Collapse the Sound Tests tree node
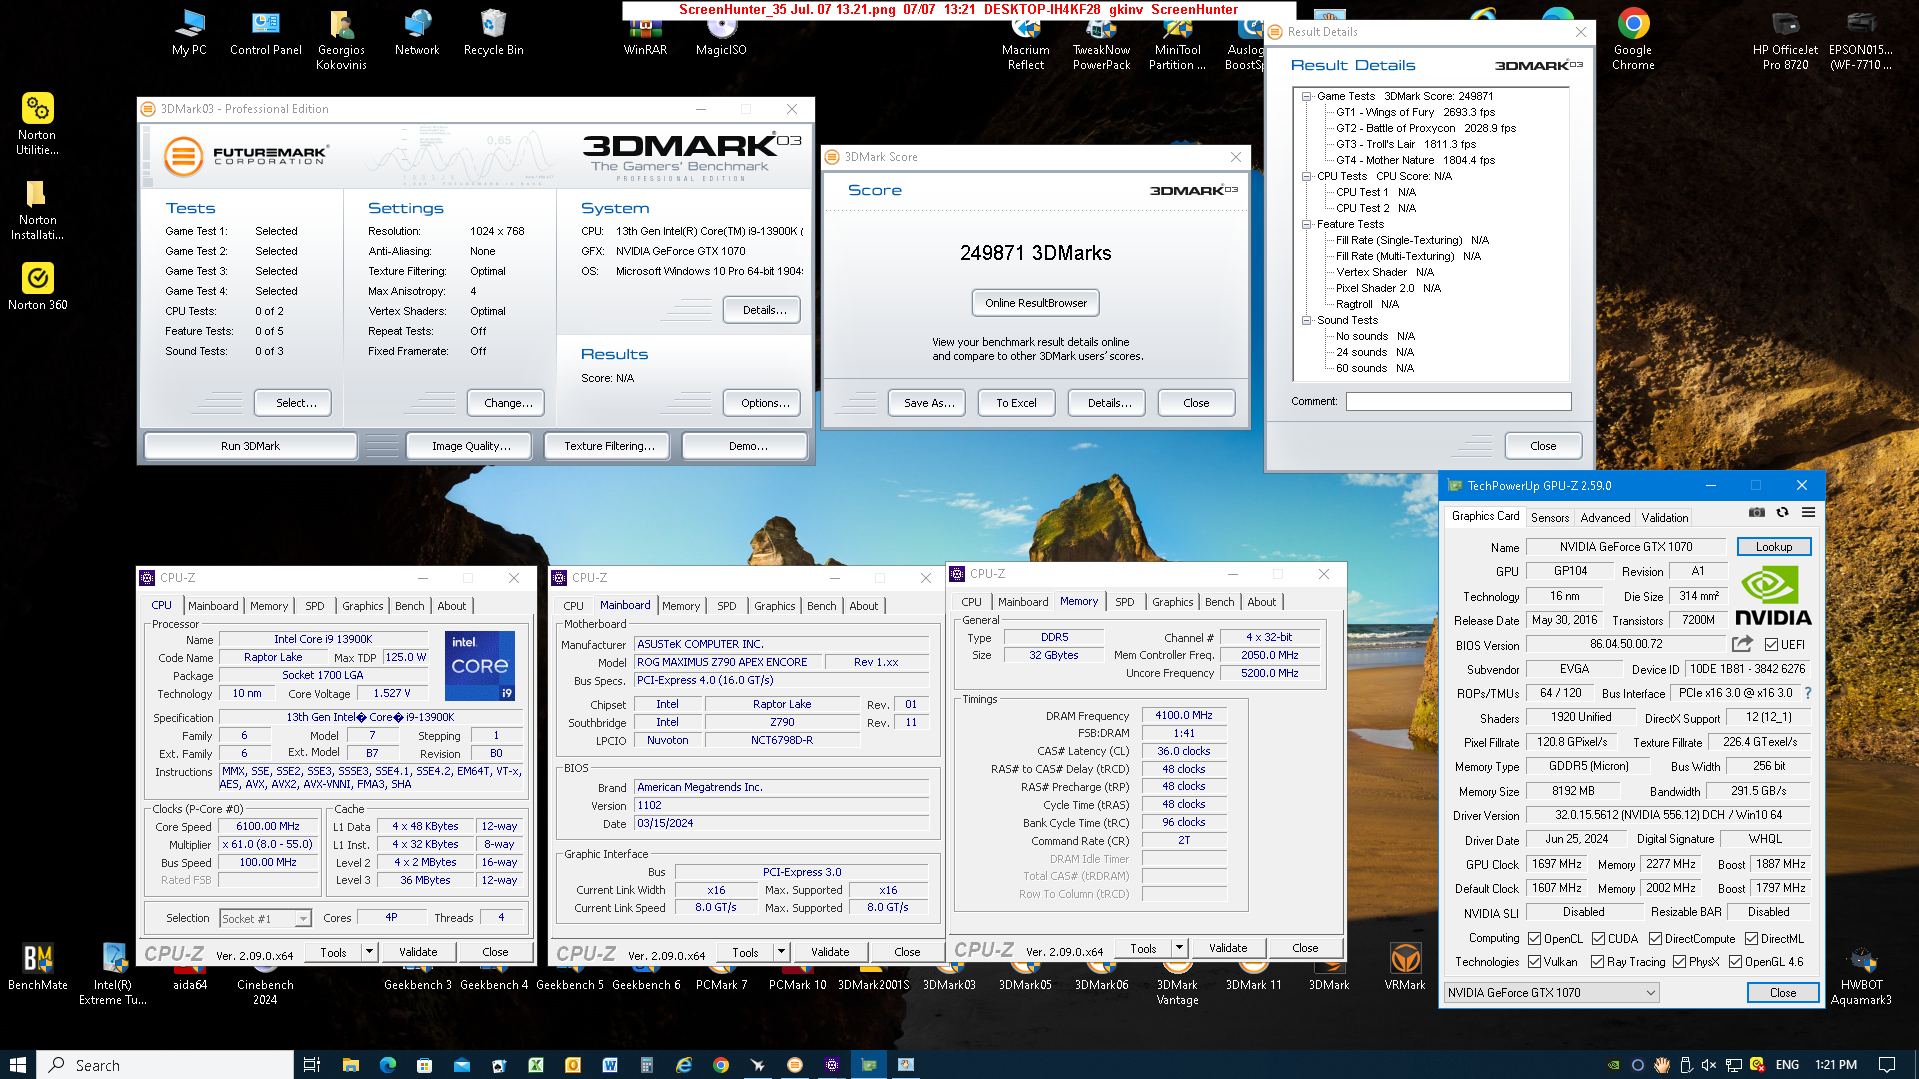Viewport: 1919px width, 1079px height. 1306,321
